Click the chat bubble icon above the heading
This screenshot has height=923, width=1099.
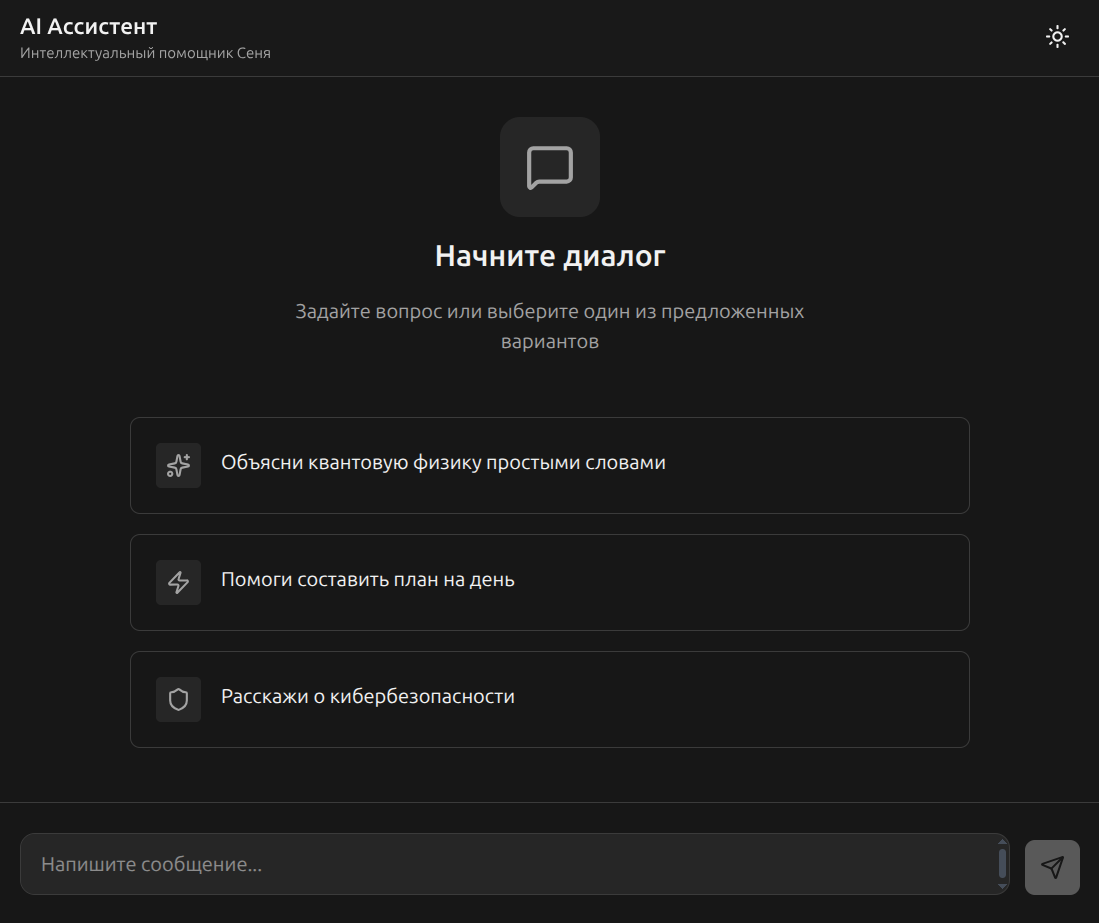(x=550, y=167)
